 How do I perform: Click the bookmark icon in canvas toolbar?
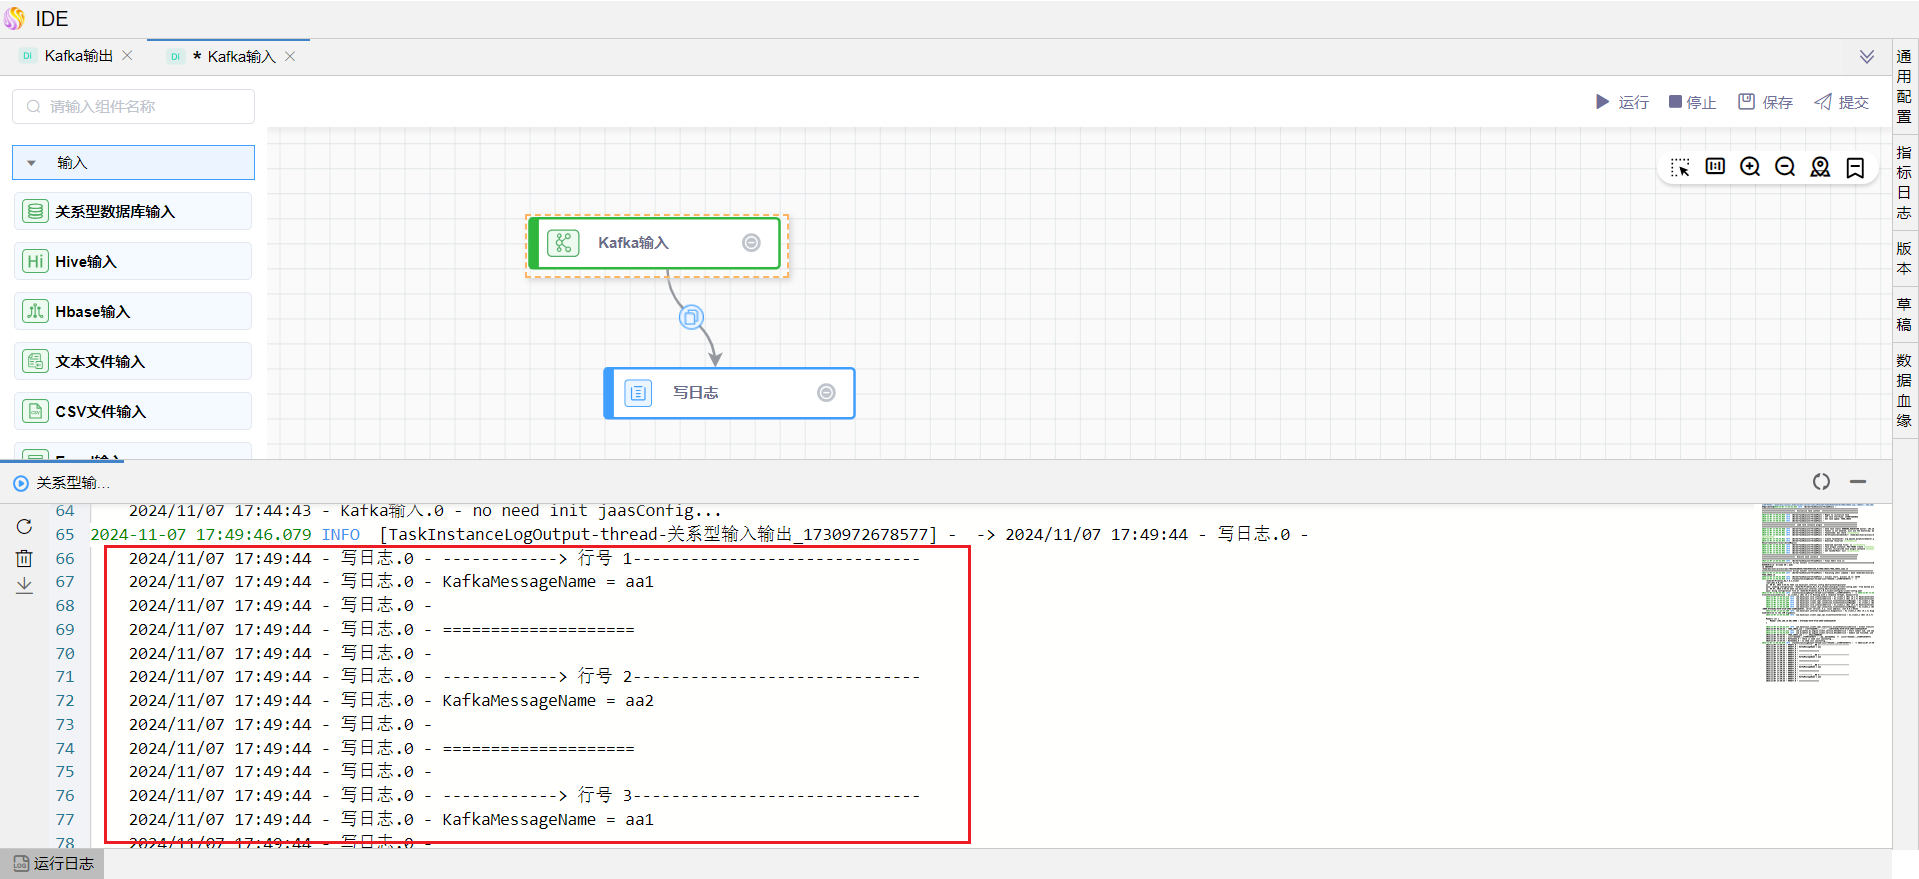(x=1855, y=168)
